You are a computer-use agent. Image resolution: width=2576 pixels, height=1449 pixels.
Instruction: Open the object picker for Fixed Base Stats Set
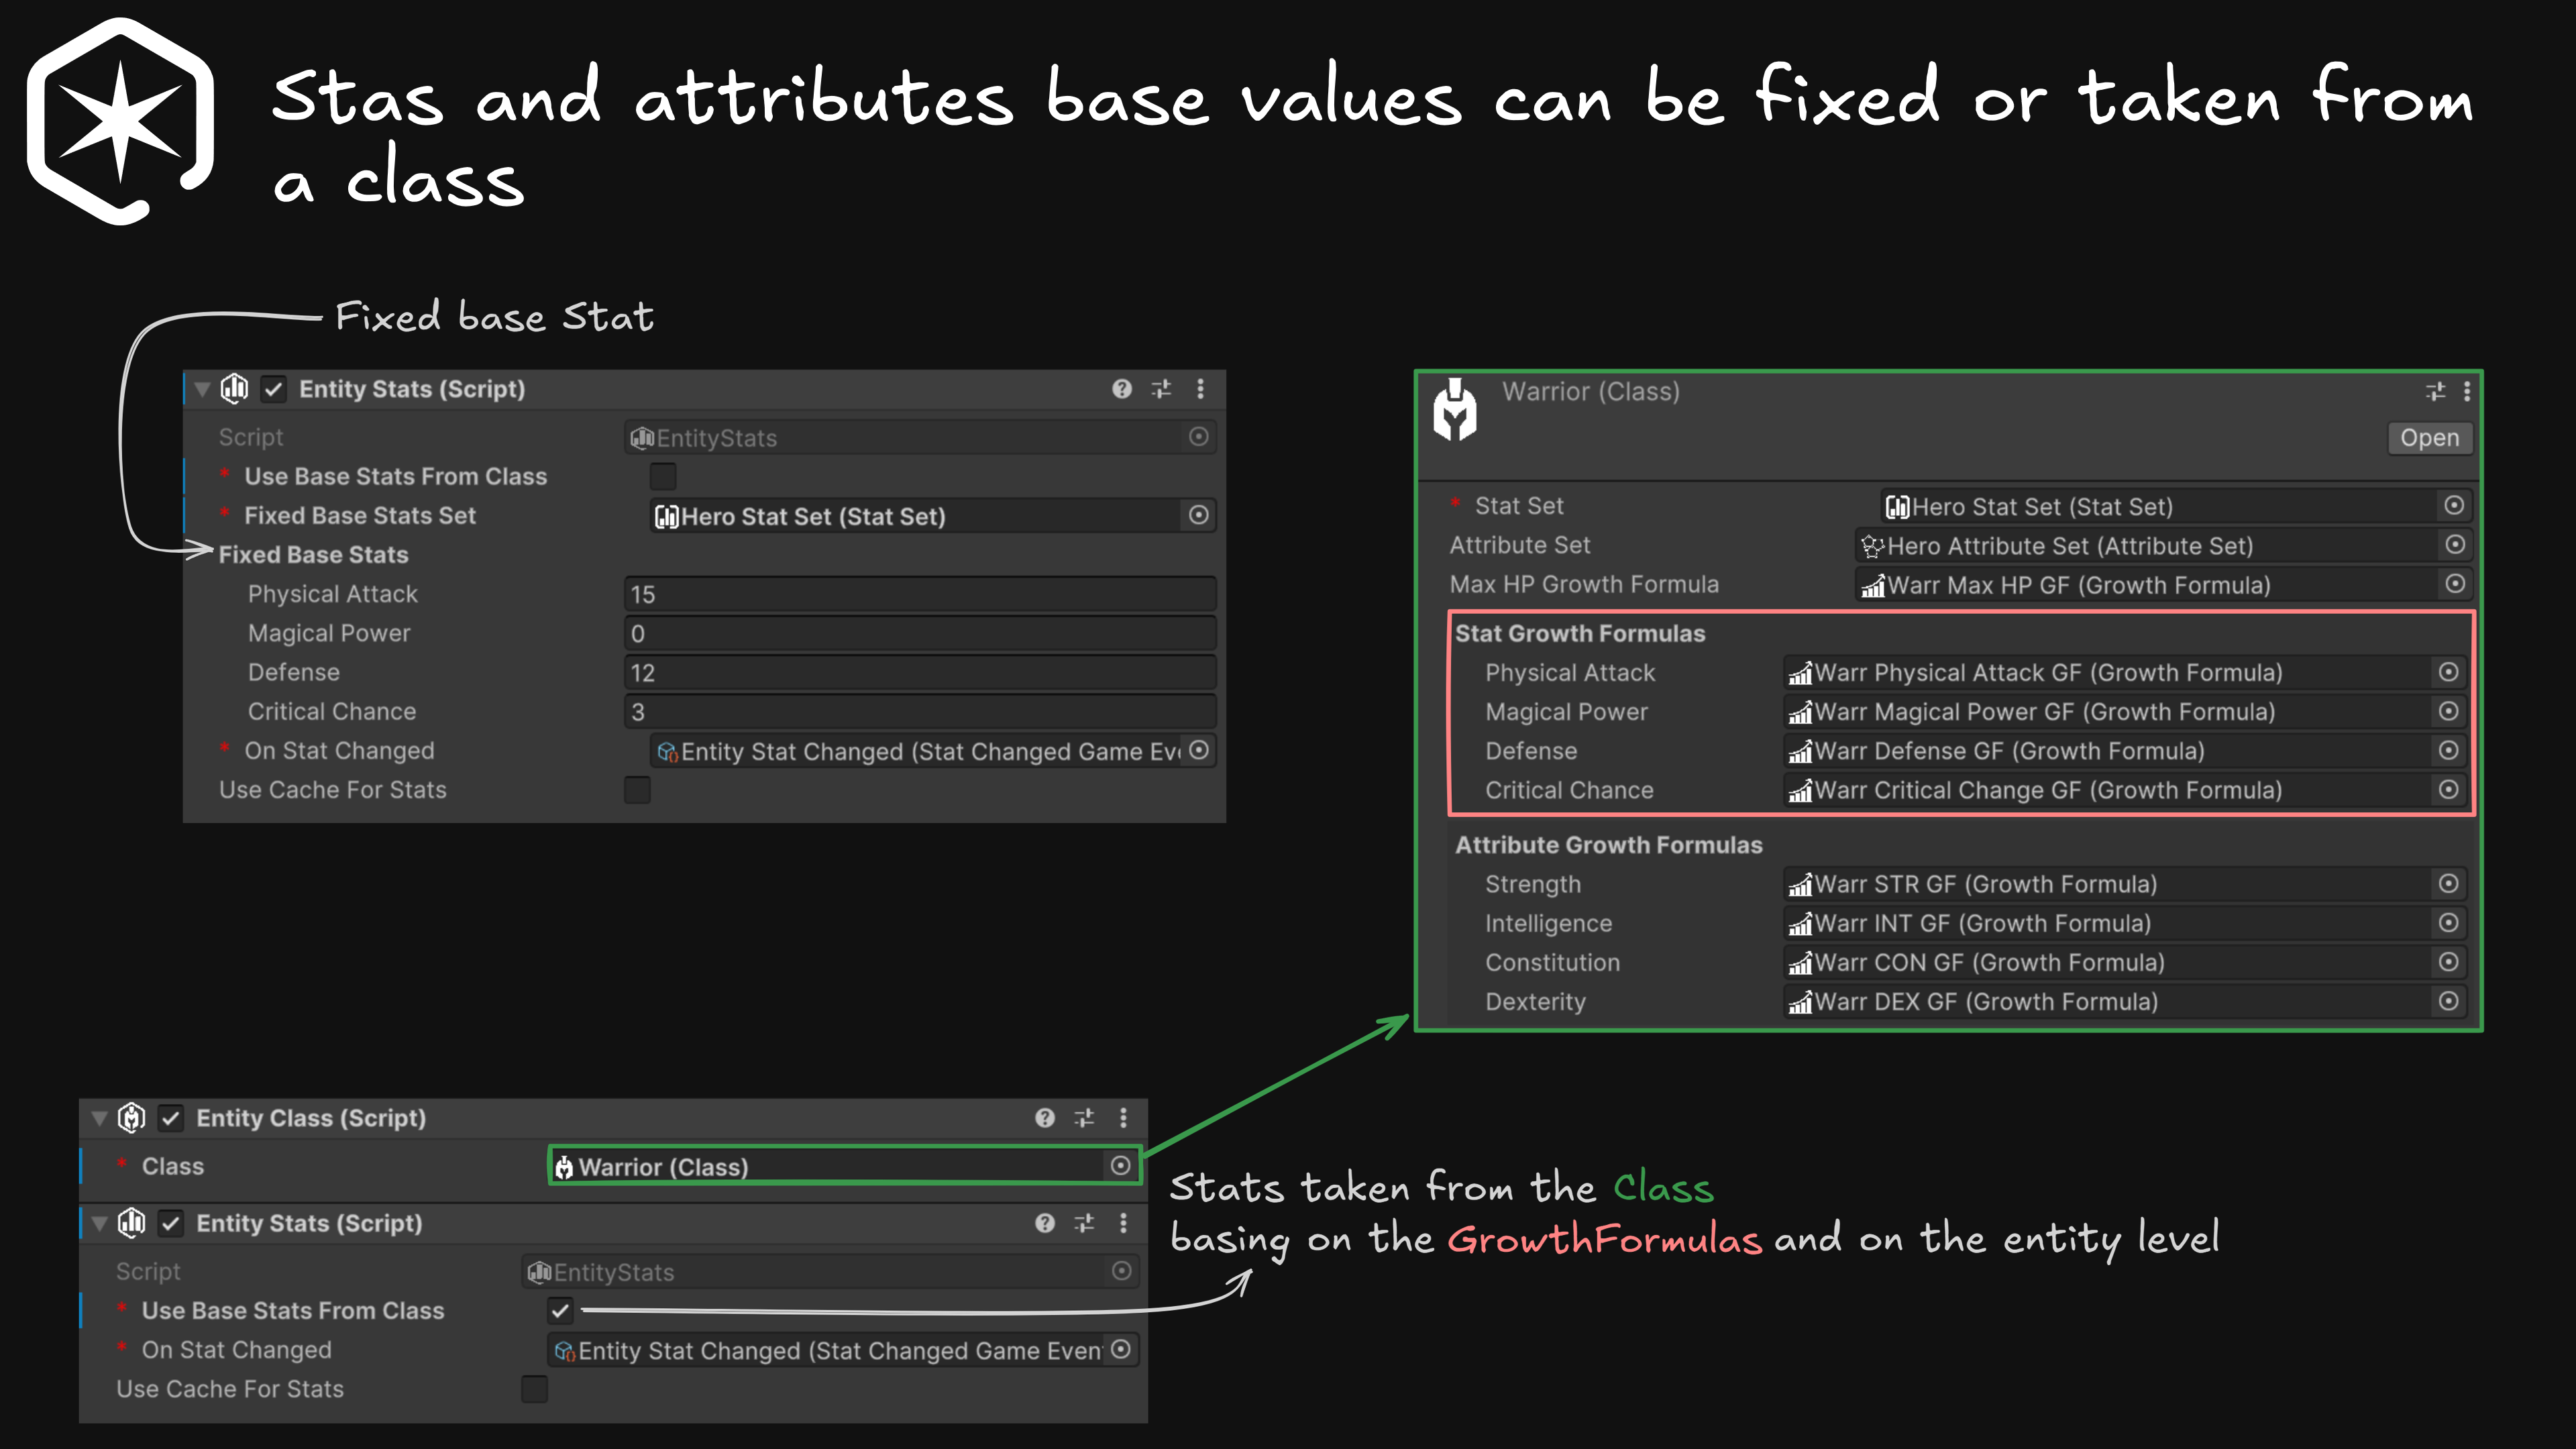click(1198, 515)
